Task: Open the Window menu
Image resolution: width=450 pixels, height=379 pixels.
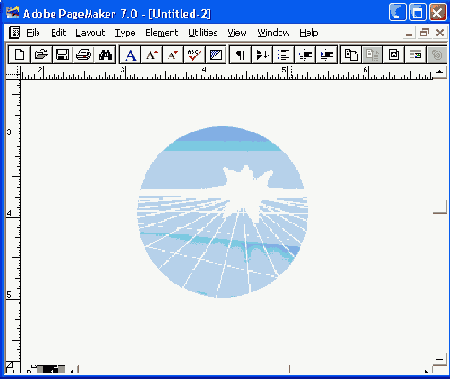Action: coord(273,33)
